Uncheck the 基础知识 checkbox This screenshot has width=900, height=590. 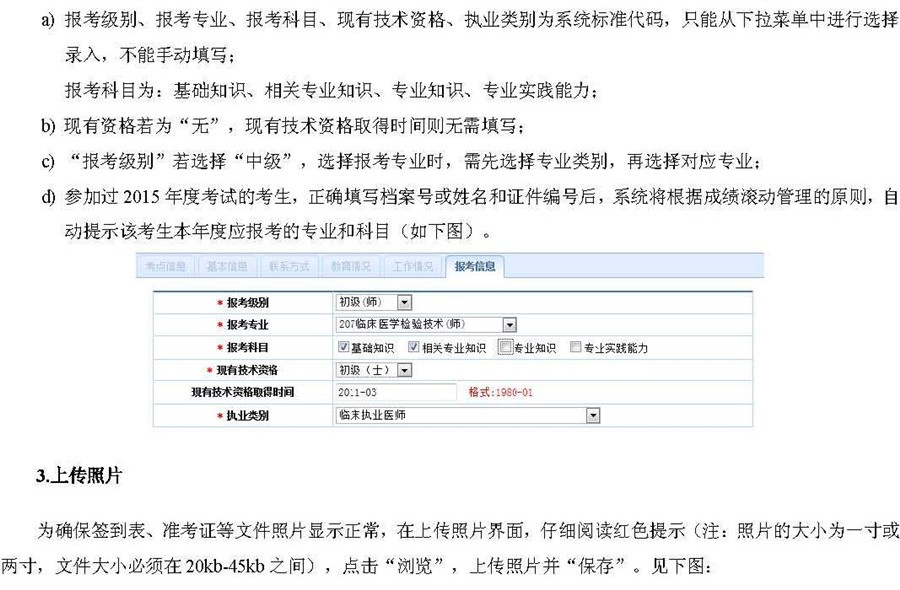(x=344, y=347)
